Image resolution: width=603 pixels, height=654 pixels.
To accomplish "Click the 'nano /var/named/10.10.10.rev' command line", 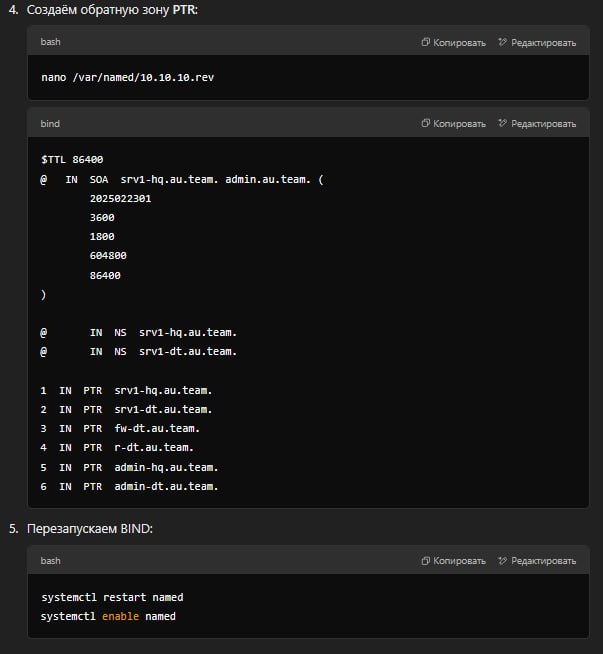I will pyautogui.click(x=127, y=77).
